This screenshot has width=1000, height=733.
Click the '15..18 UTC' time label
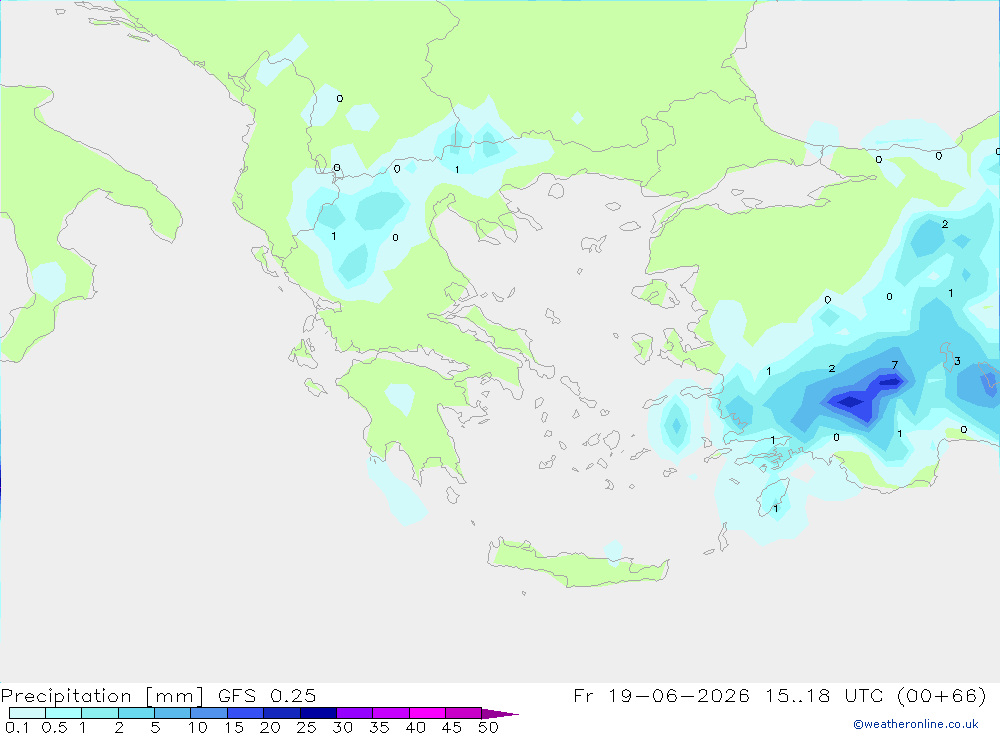(x=827, y=695)
